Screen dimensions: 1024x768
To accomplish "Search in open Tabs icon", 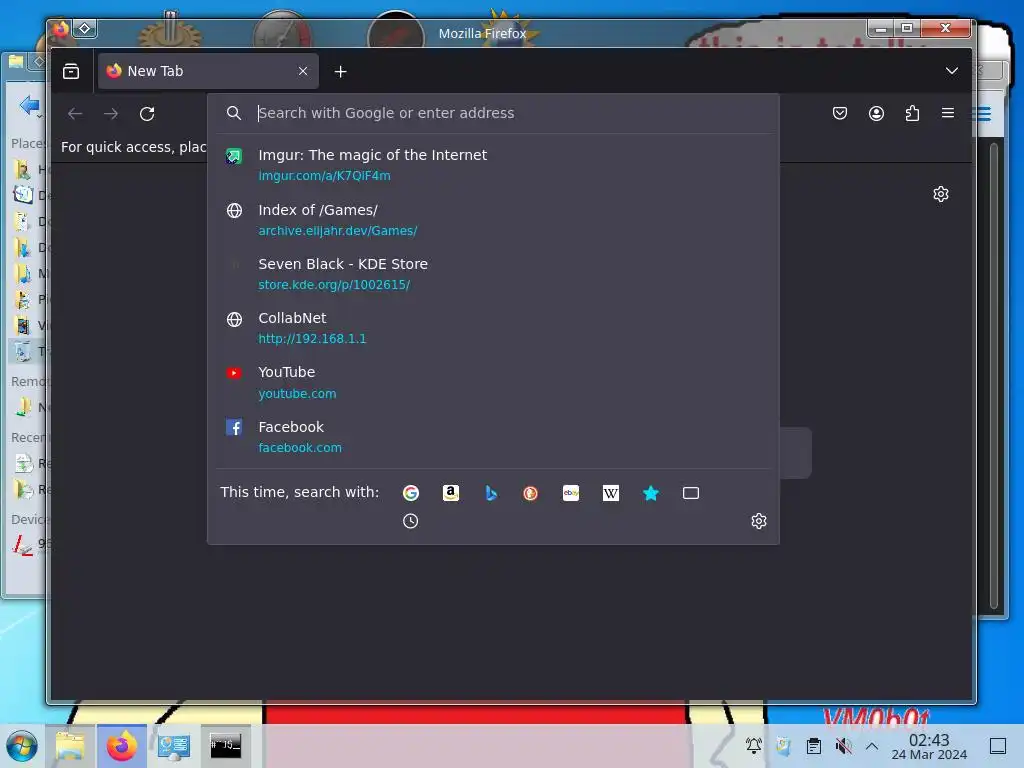I will point(691,493).
